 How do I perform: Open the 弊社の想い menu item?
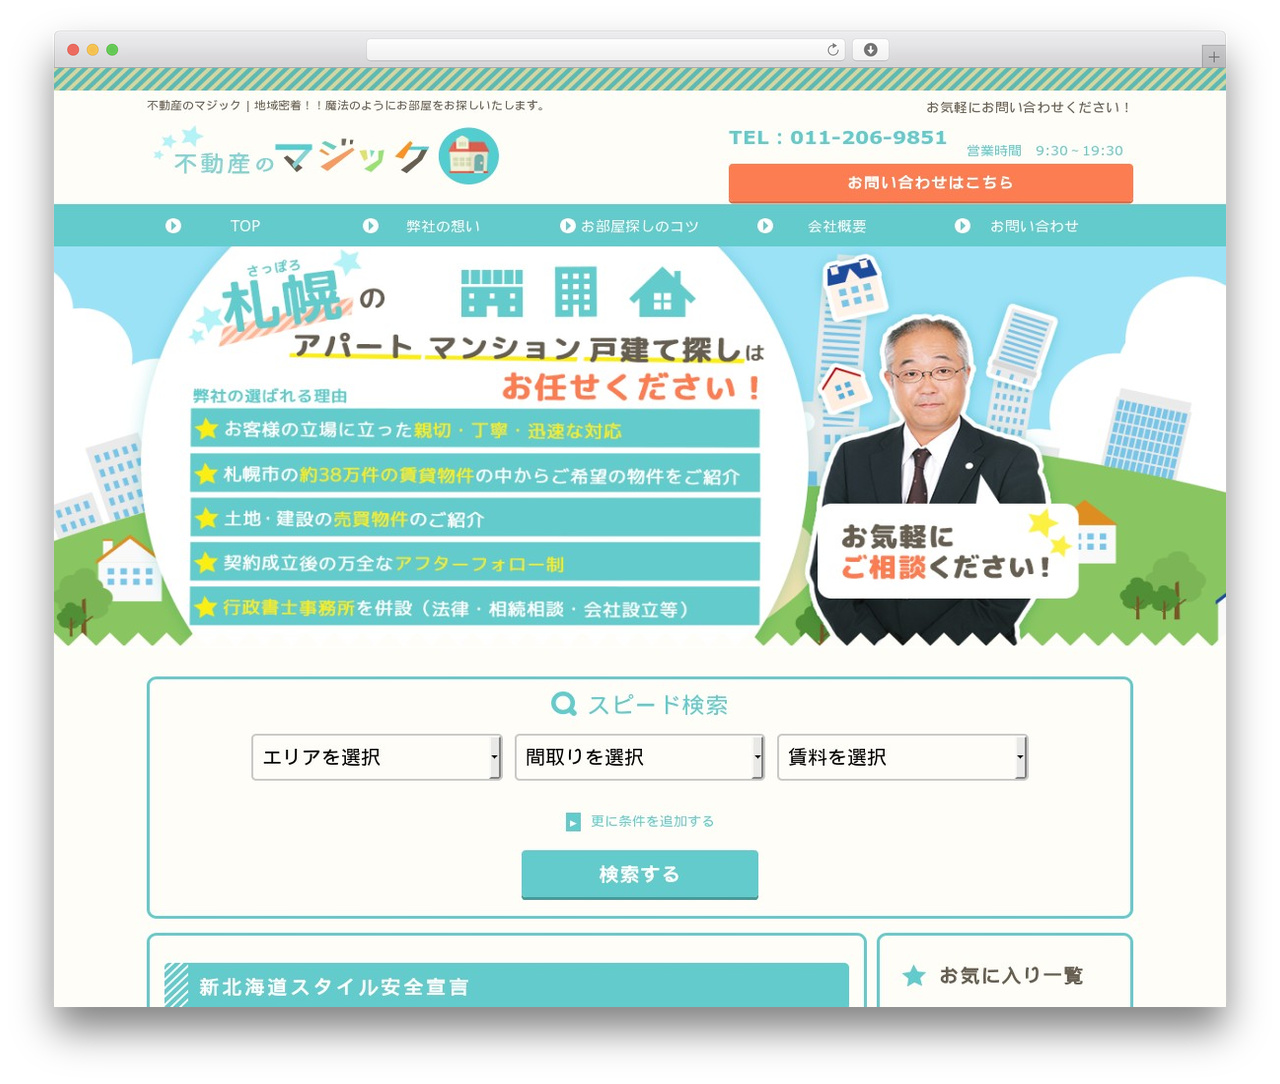click(443, 226)
